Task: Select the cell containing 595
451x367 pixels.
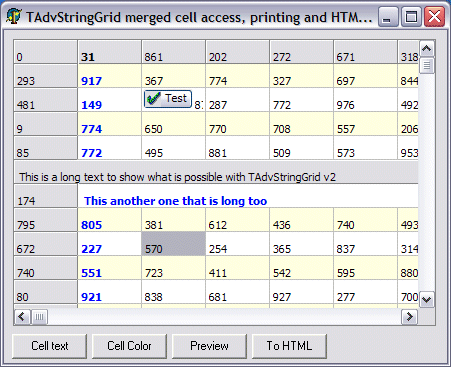Action: click(366, 268)
